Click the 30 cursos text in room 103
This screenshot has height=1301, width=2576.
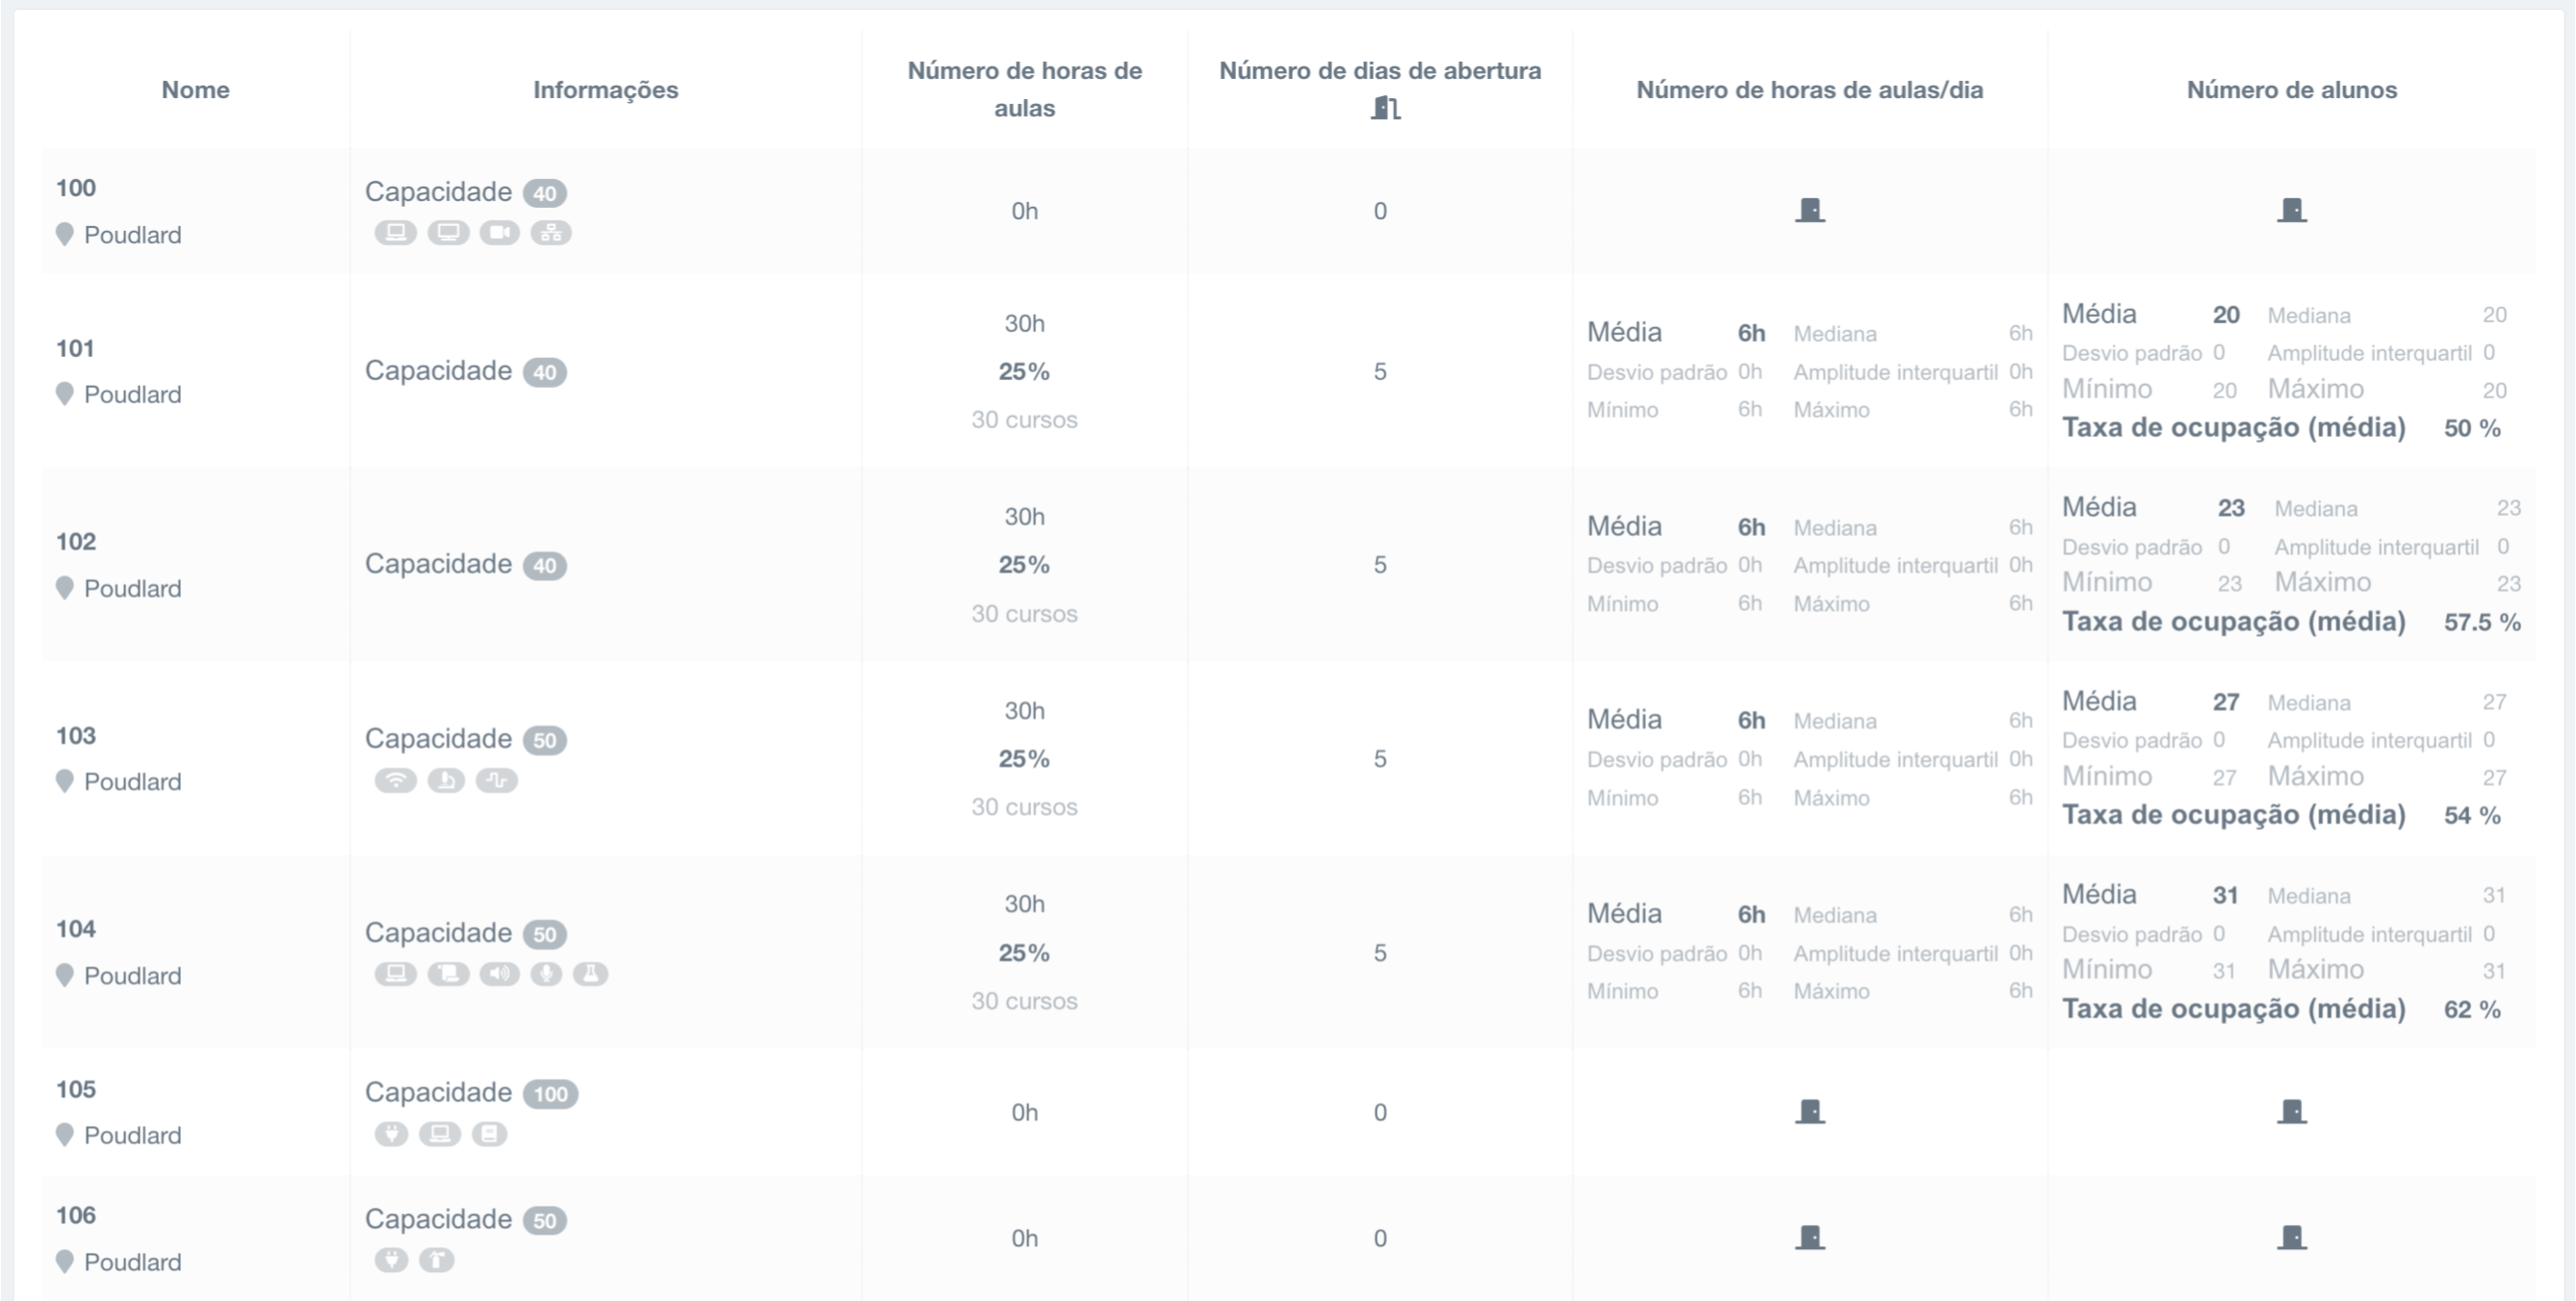(1024, 806)
